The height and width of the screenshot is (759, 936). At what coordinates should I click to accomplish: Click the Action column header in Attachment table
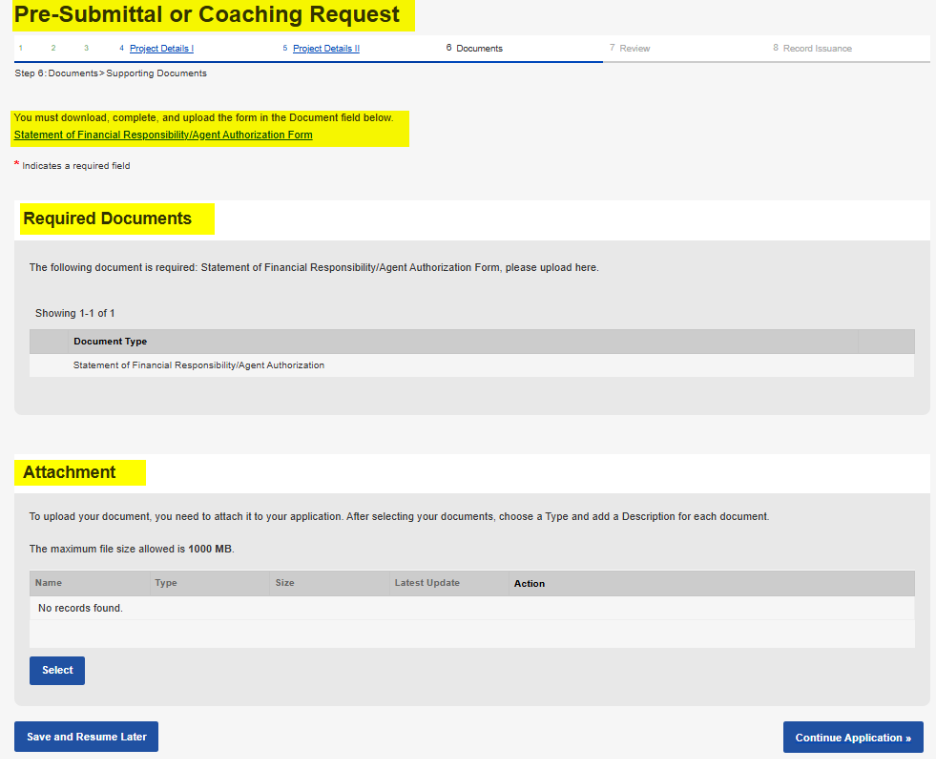(x=529, y=582)
